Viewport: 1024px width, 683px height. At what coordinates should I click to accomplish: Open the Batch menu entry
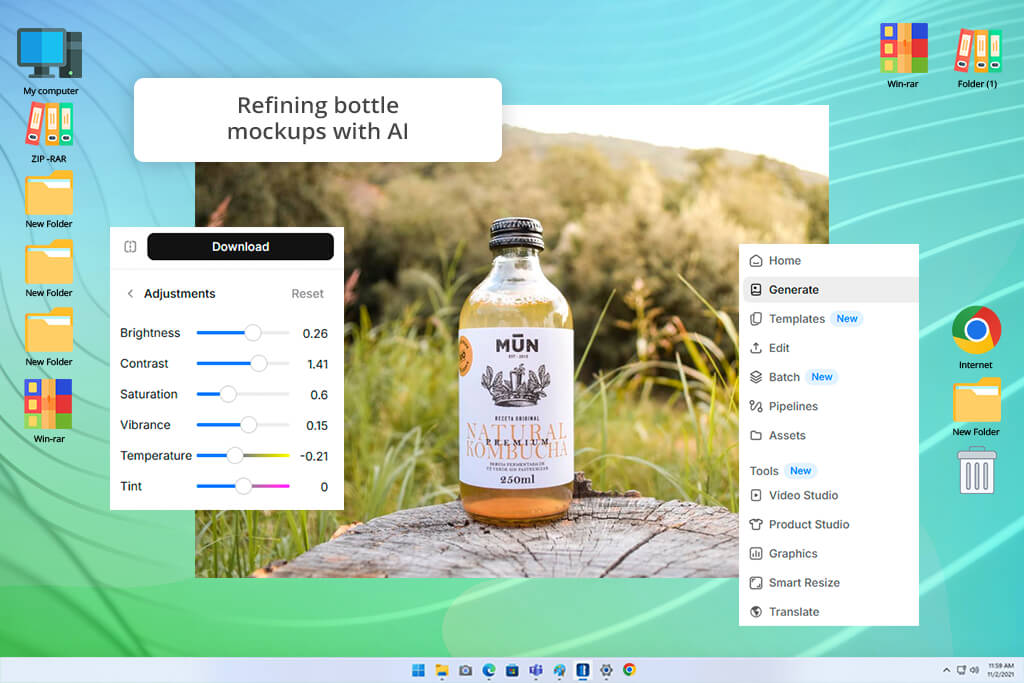click(829, 377)
